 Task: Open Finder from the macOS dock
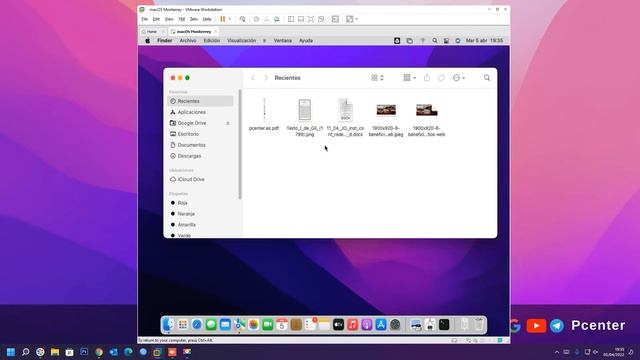[168, 324]
